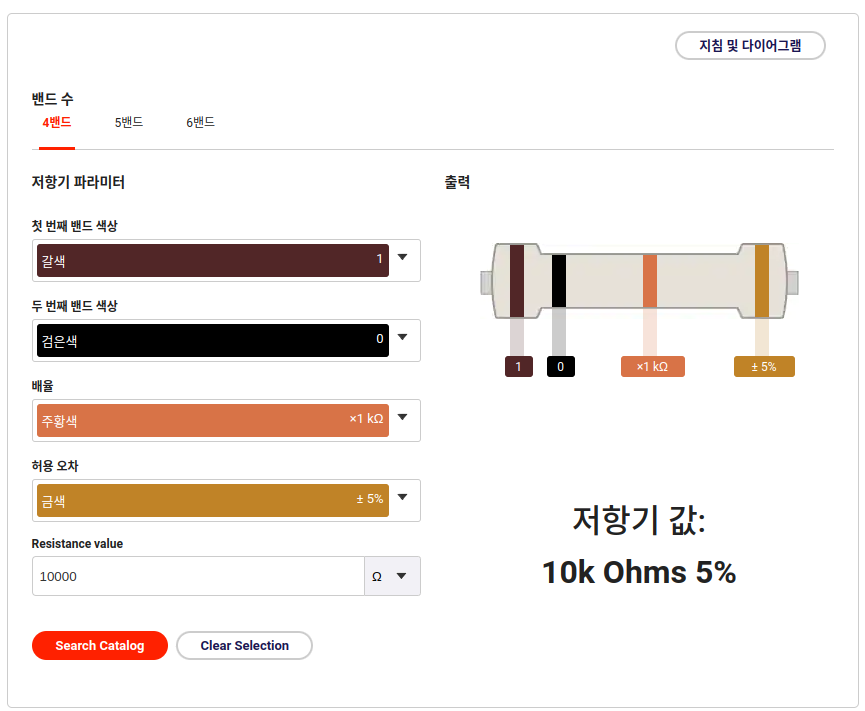Focus the Resistance value input field
Screen dimensions: 865x711
pos(199,576)
